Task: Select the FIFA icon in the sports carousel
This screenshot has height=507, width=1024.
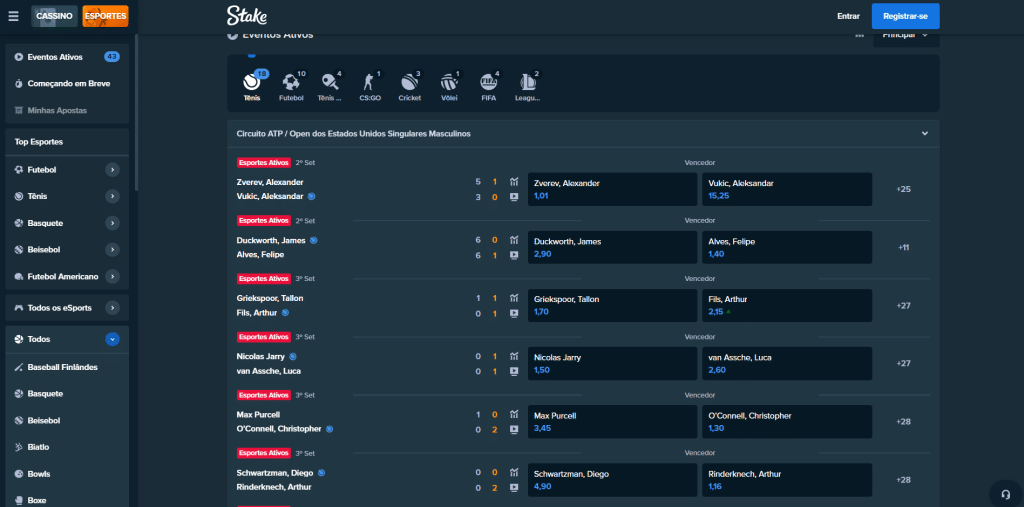Action: pyautogui.click(x=488, y=84)
